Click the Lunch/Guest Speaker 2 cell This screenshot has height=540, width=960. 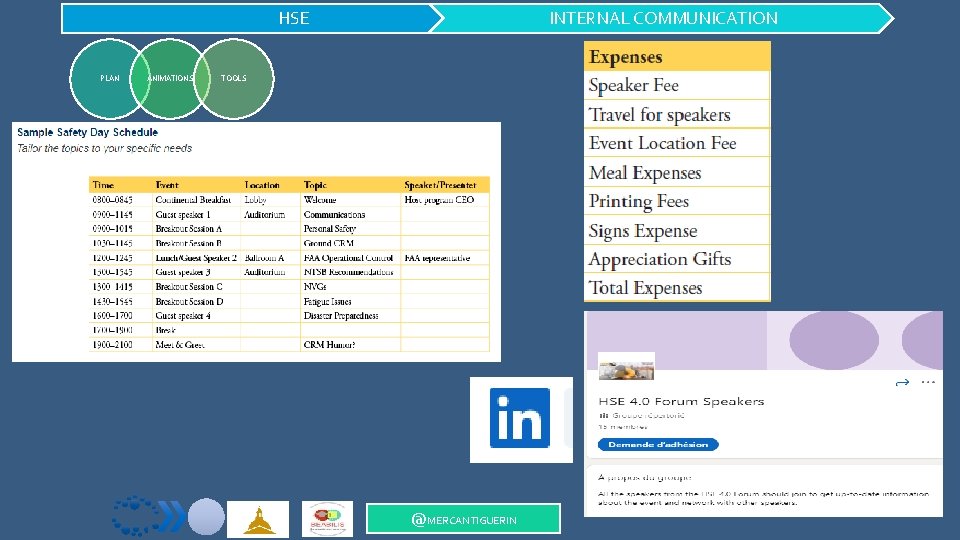(x=196, y=258)
